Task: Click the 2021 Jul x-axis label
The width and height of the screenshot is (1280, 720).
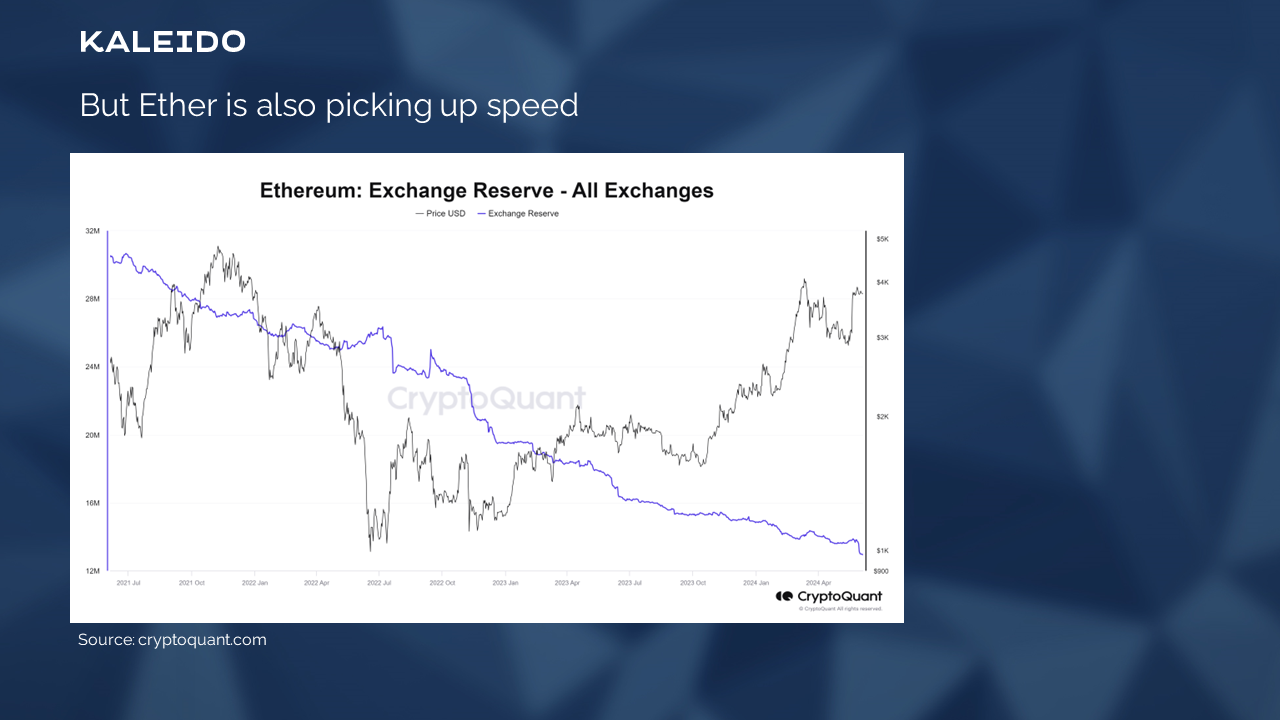Action: (x=128, y=581)
